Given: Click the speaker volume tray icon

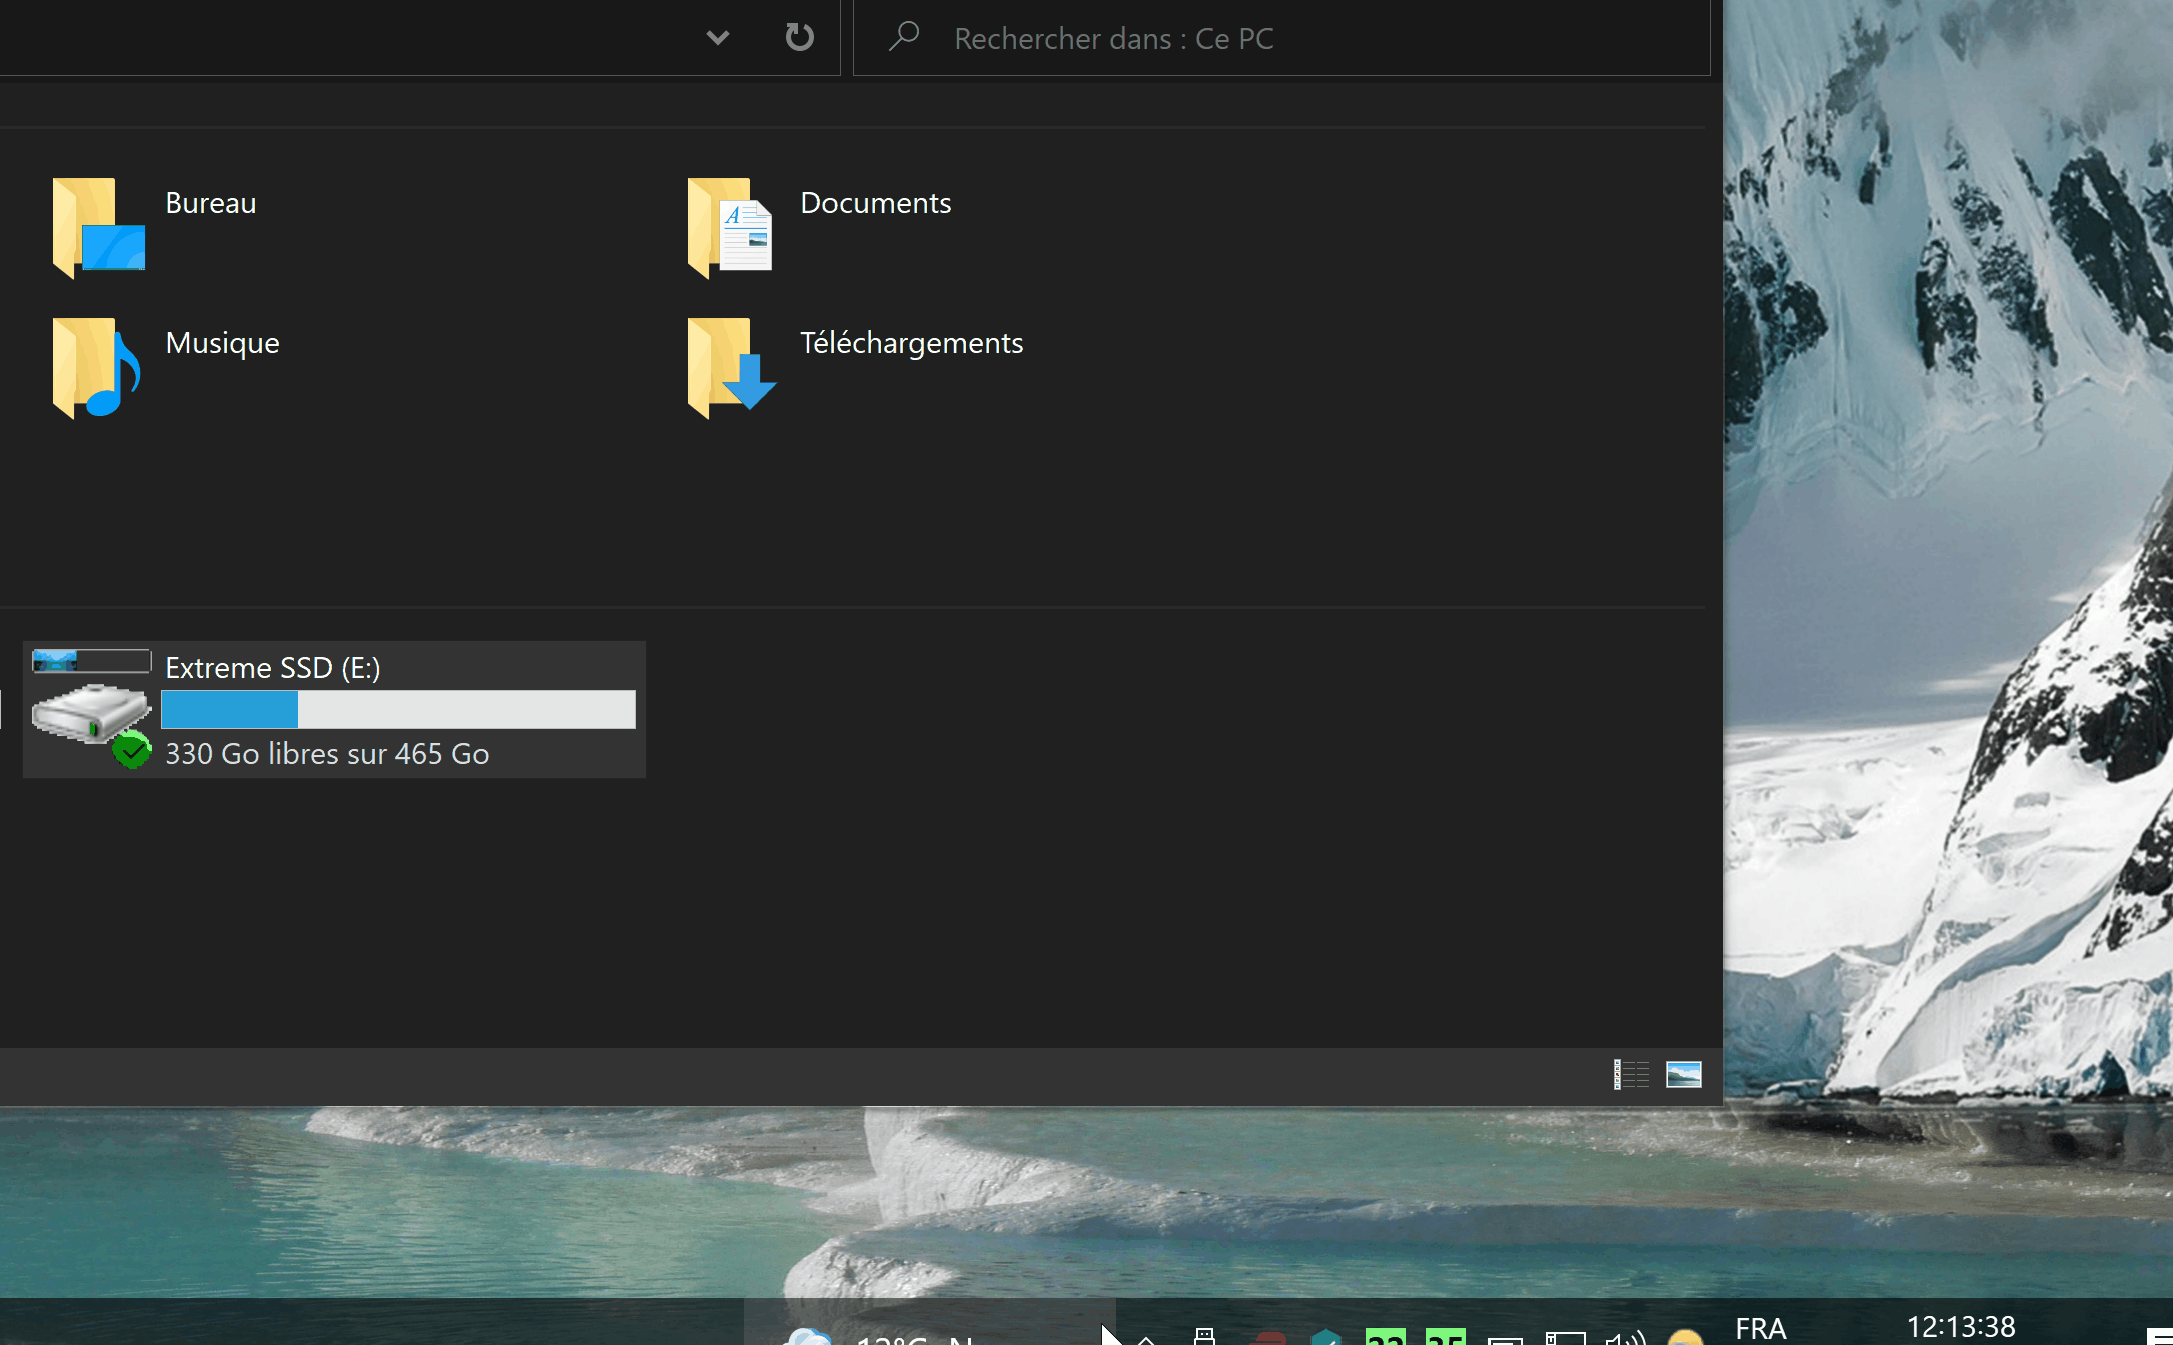Looking at the screenshot, I should [x=1625, y=1338].
